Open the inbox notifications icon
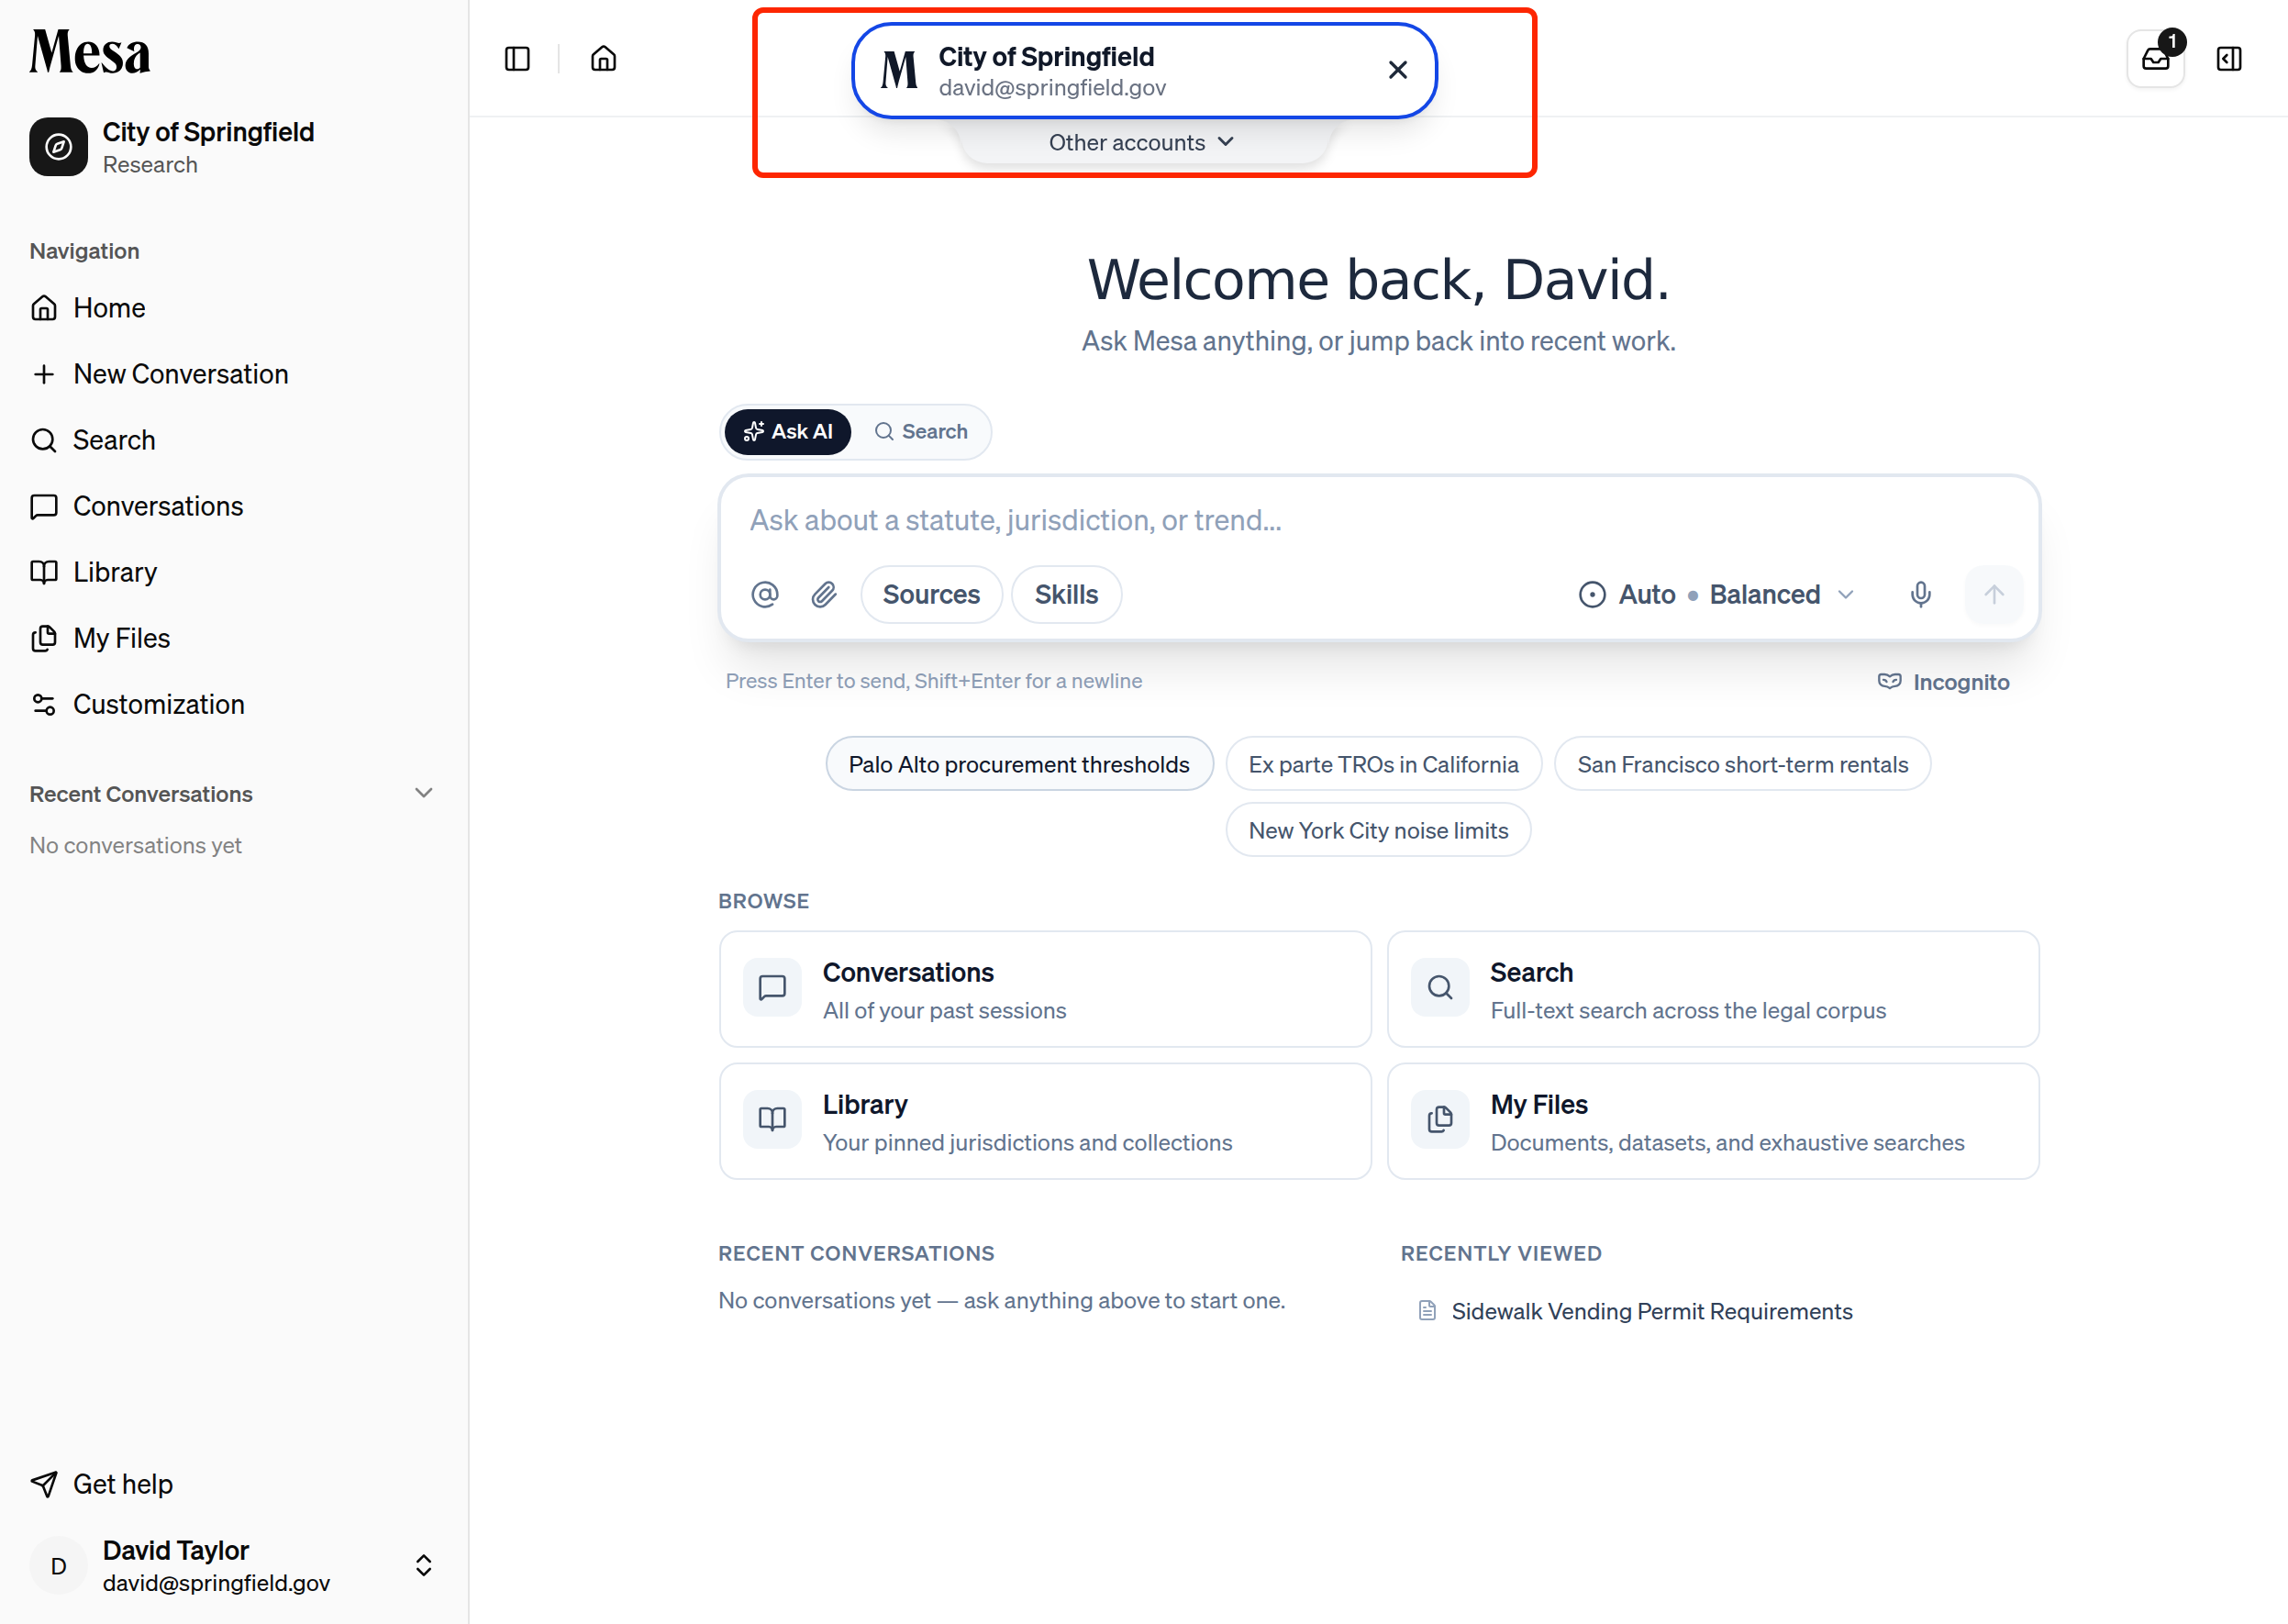 click(x=2155, y=59)
